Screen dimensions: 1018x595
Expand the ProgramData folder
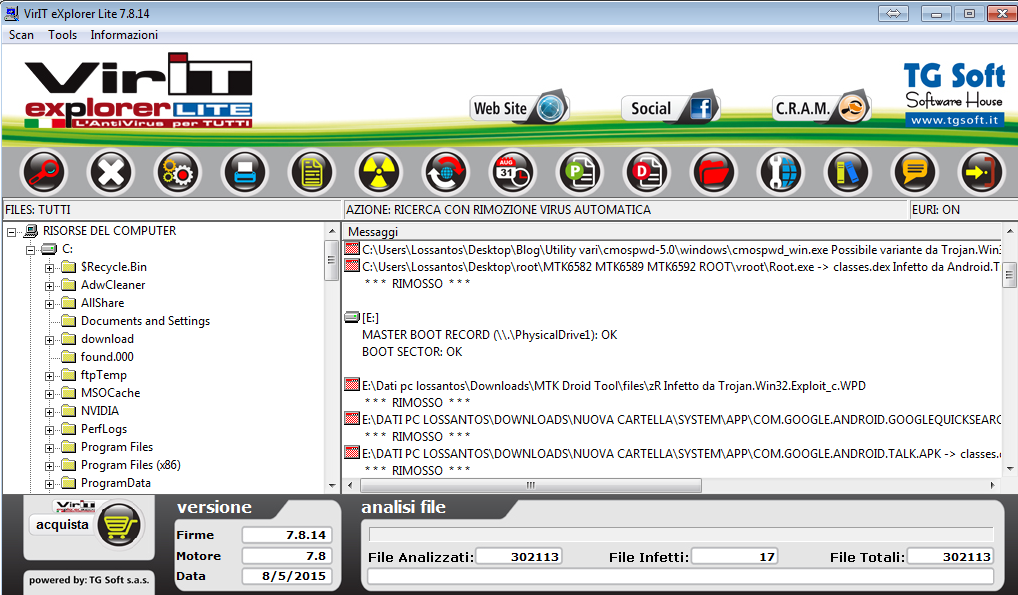pos(49,484)
